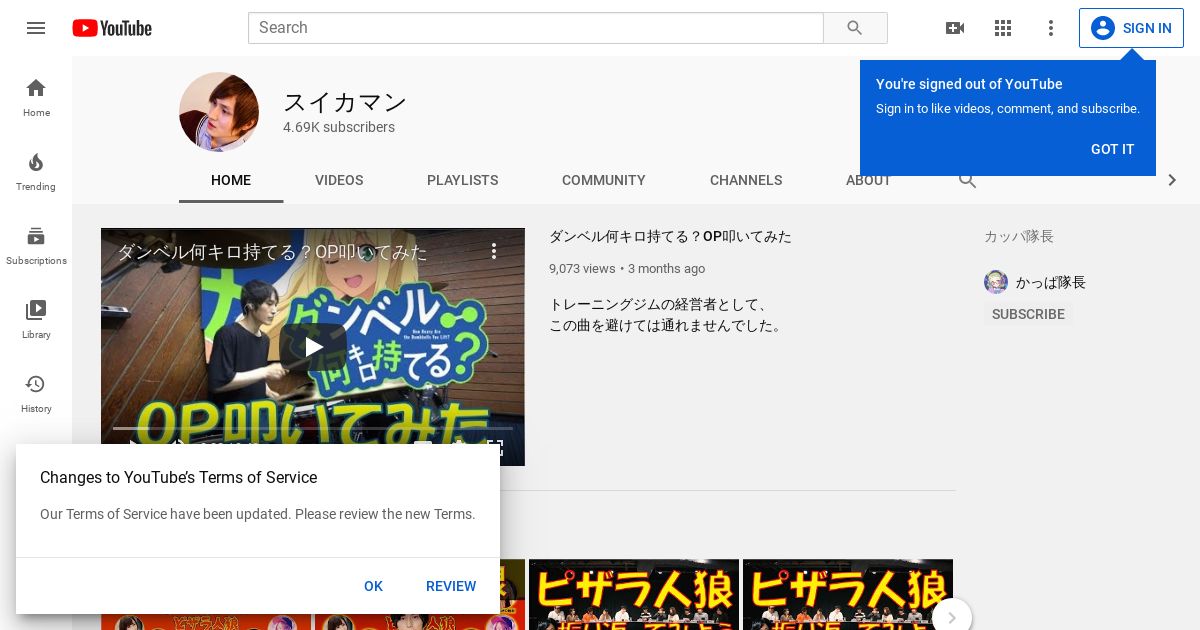Click the channel search magnifier icon
Viewport: 1200px width, 630px height.
(x=967, y=180)
